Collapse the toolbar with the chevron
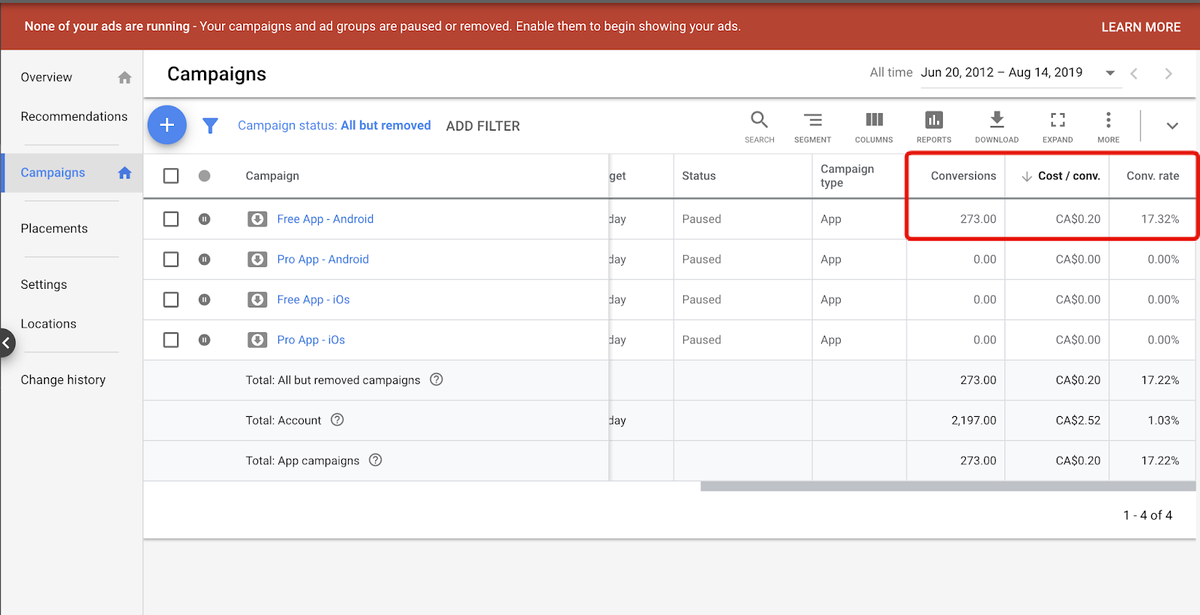Image resolution: width=1200 pixels, height=615 pixels. (1172, 126)
